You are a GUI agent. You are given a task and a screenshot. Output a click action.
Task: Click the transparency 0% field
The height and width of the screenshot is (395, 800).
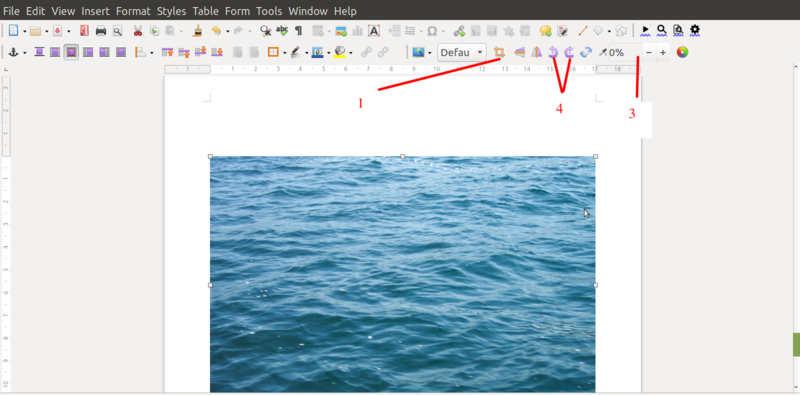click(624, 52)
